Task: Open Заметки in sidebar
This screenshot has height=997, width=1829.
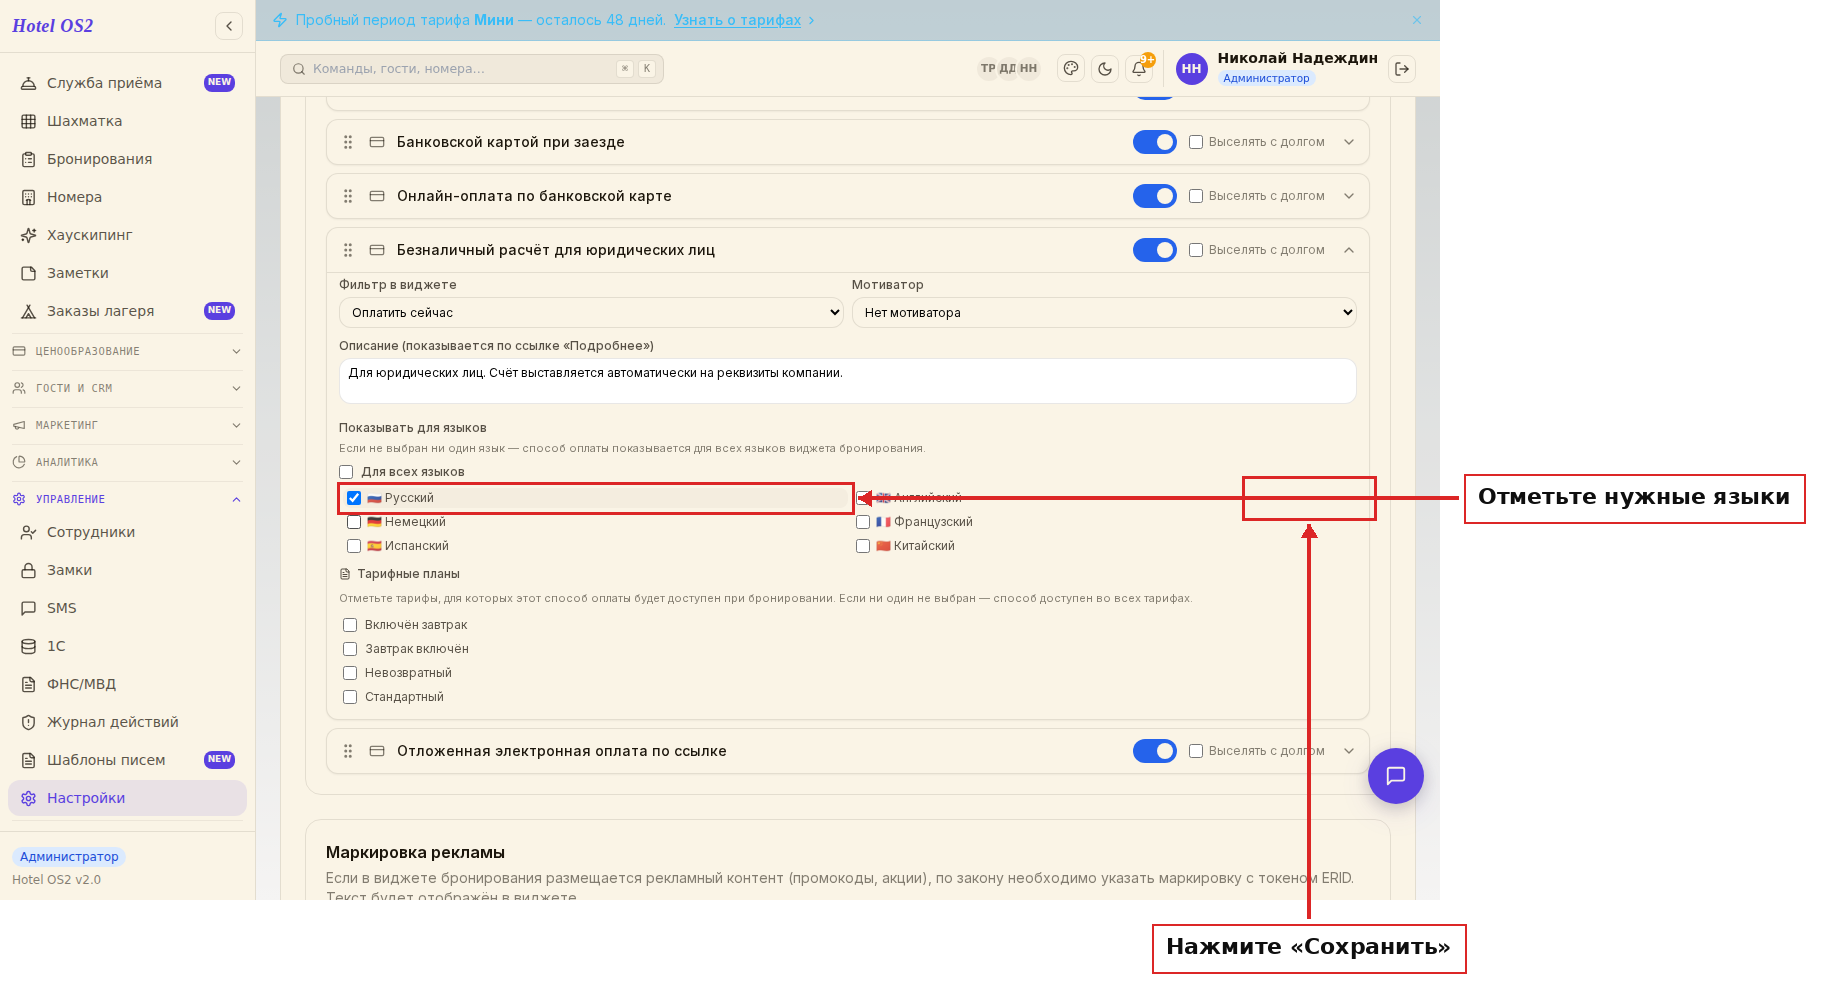Action: (x=127, y=273)
